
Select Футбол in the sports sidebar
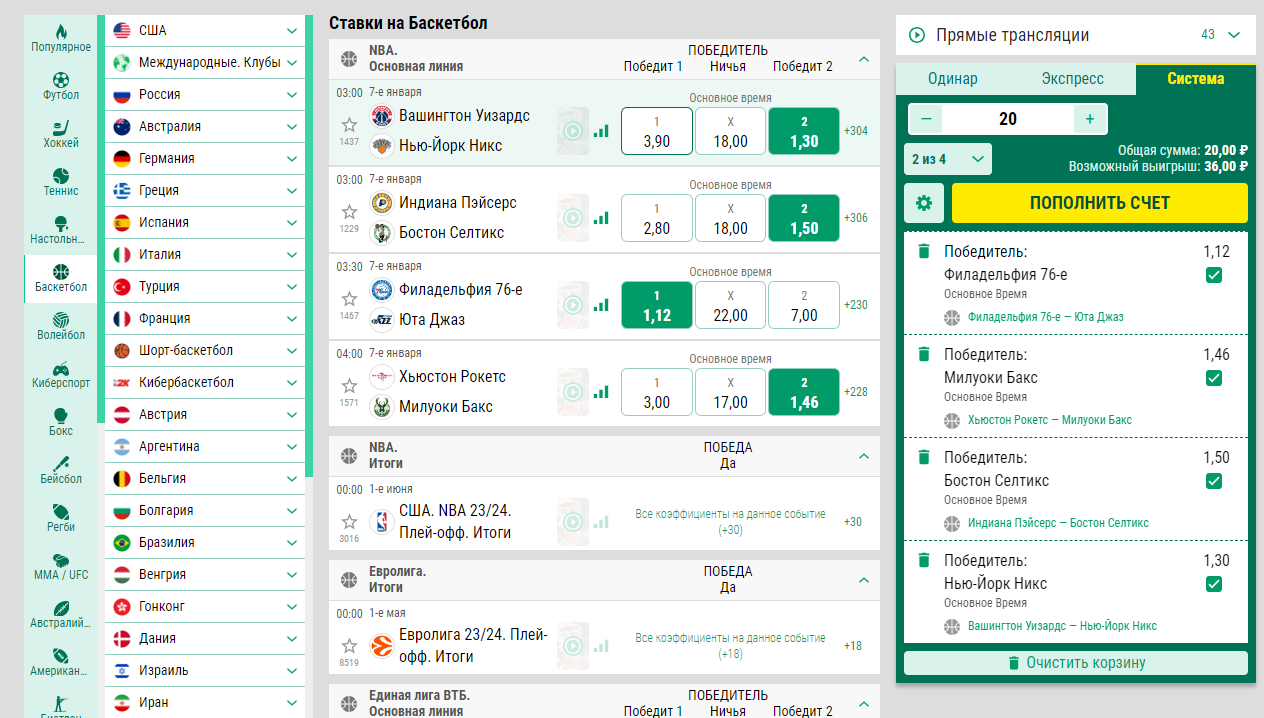(x=61, y=86)
